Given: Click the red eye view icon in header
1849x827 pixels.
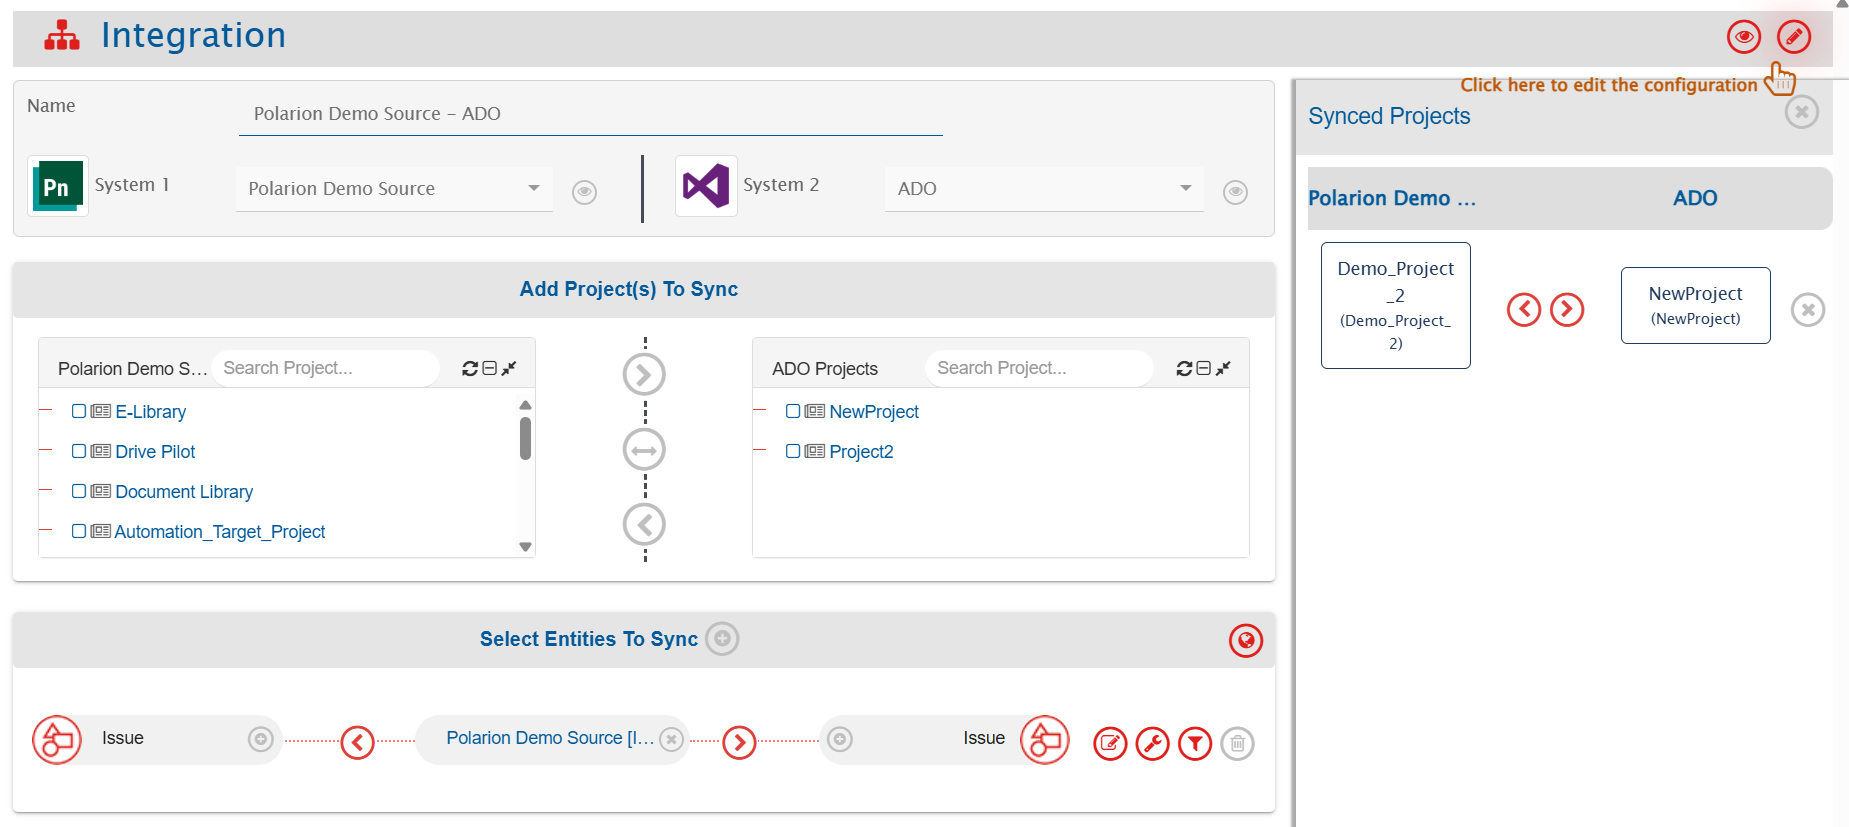Looking at the screenshot, I should tap(1743, 37).
